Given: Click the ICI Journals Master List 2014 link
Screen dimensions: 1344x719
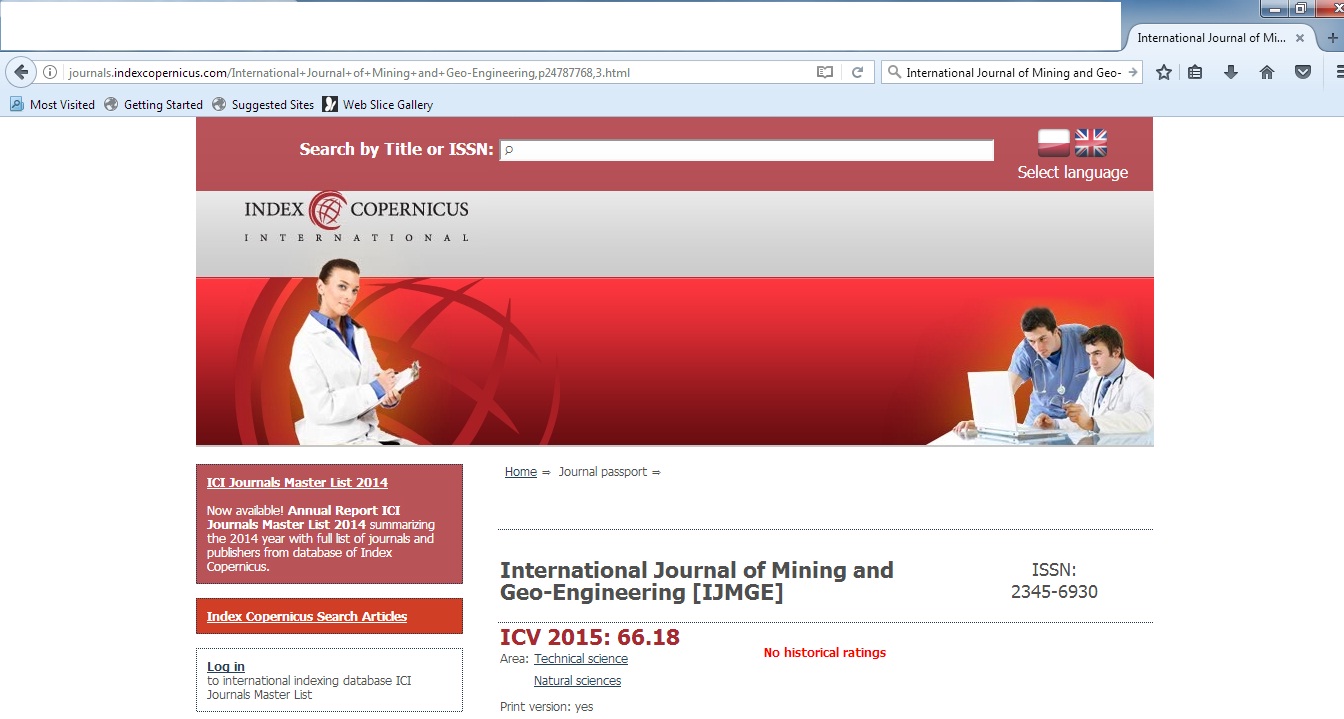Looking at the screenshot, I should tap(297, 482).
